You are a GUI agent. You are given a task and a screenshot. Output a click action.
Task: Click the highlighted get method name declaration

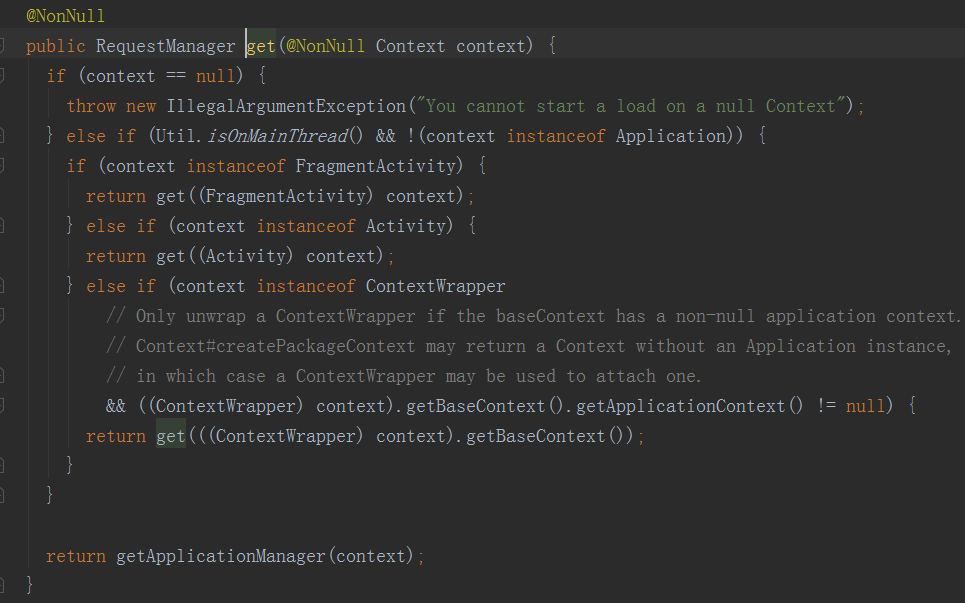click(x=261, y=46)
